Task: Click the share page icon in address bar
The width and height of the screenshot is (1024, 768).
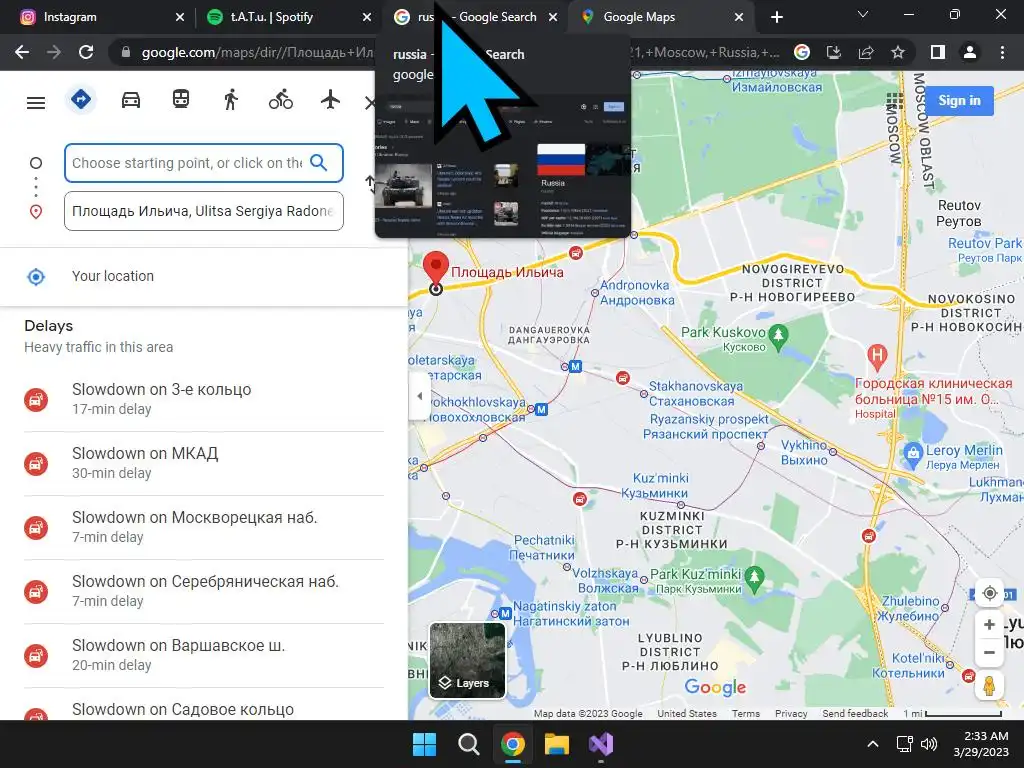Action: (x=866, y=52)
